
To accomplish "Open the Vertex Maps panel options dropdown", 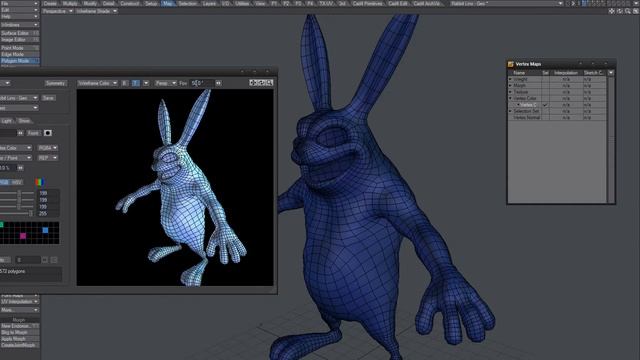I will [x=611, y=73].
